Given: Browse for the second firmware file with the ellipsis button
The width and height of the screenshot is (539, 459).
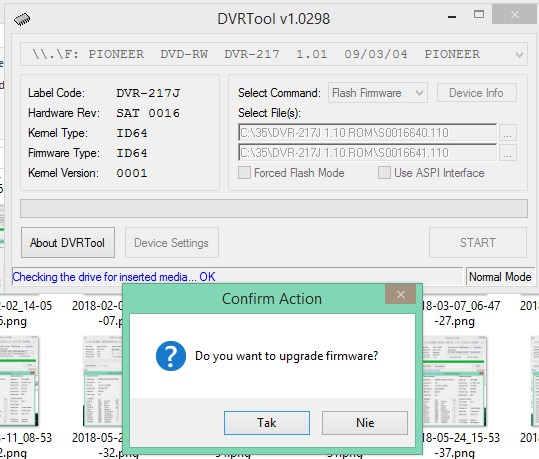Looking at the screenshot, I should 507,153.
